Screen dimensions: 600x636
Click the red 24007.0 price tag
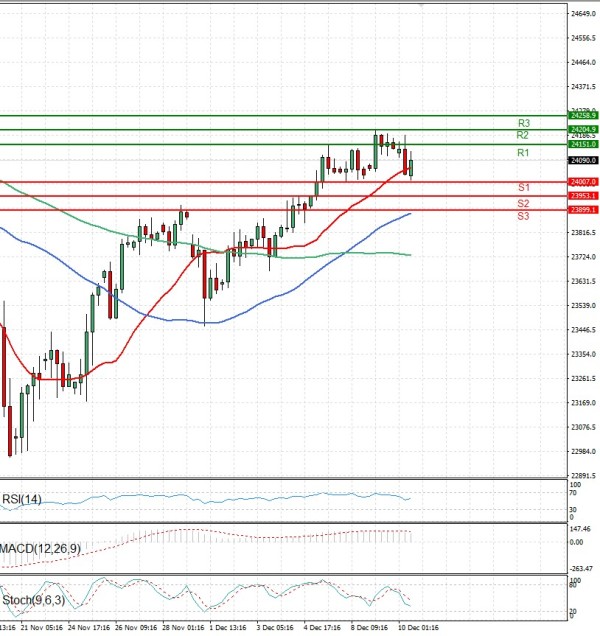[x=582, y=182]
